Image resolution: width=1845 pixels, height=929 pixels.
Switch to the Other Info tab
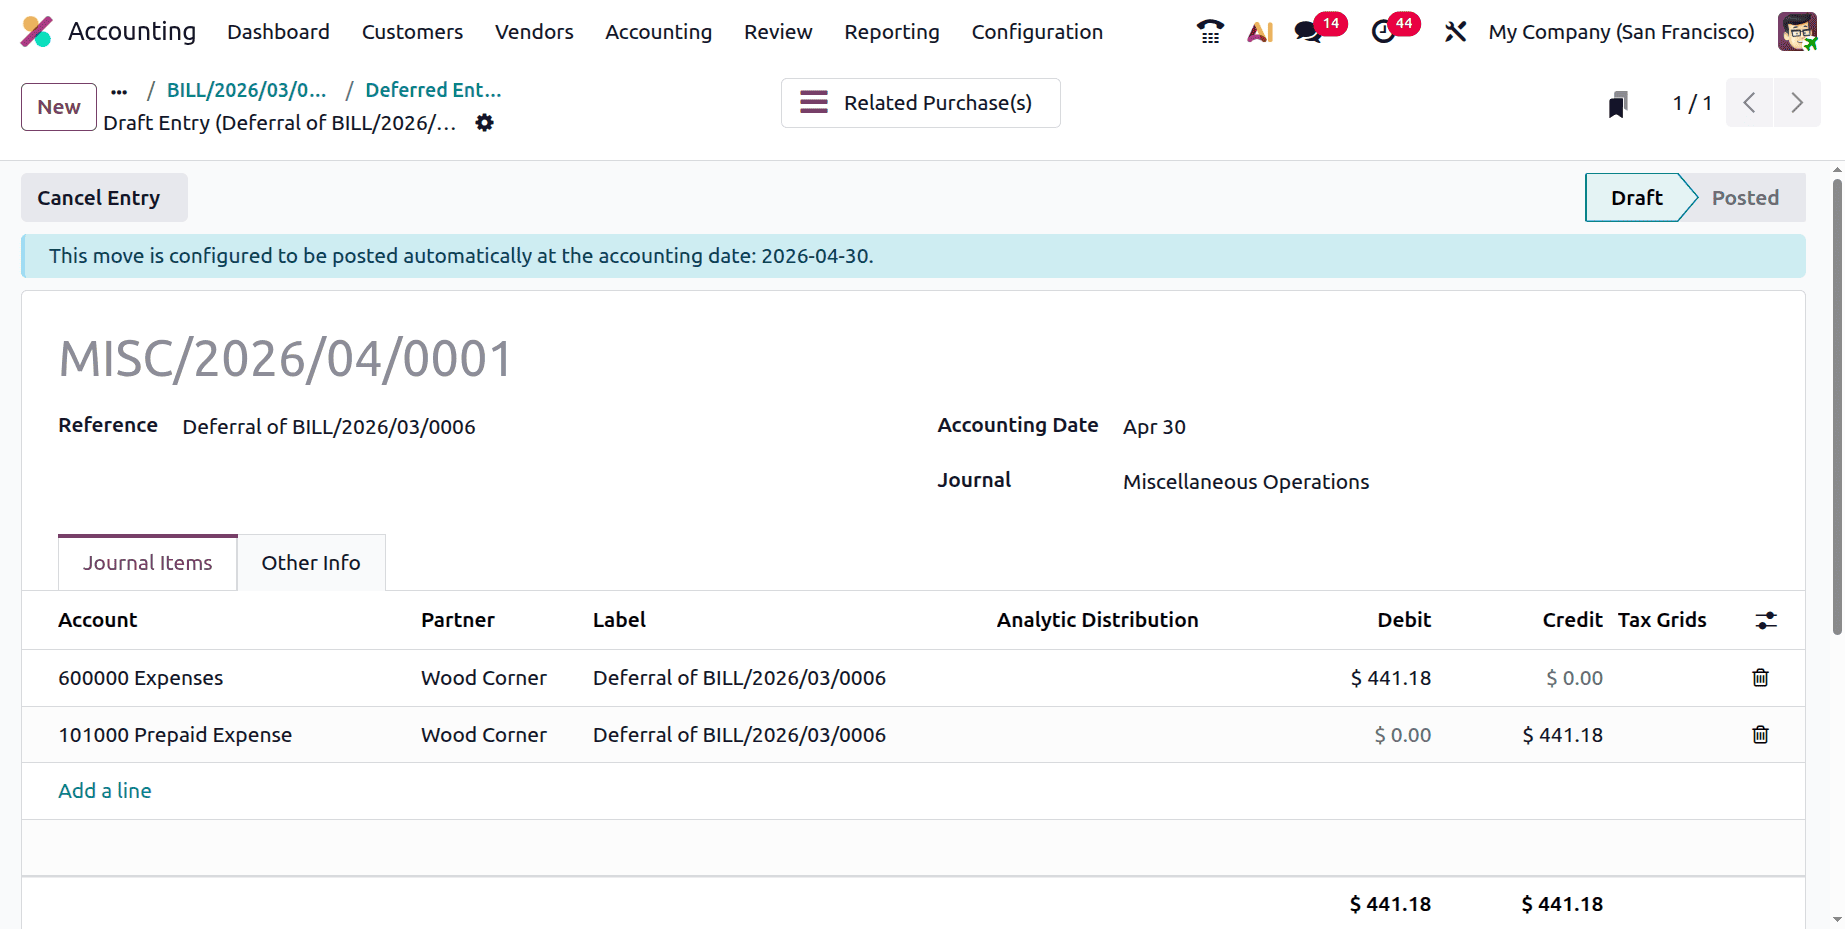click(311, 563)
